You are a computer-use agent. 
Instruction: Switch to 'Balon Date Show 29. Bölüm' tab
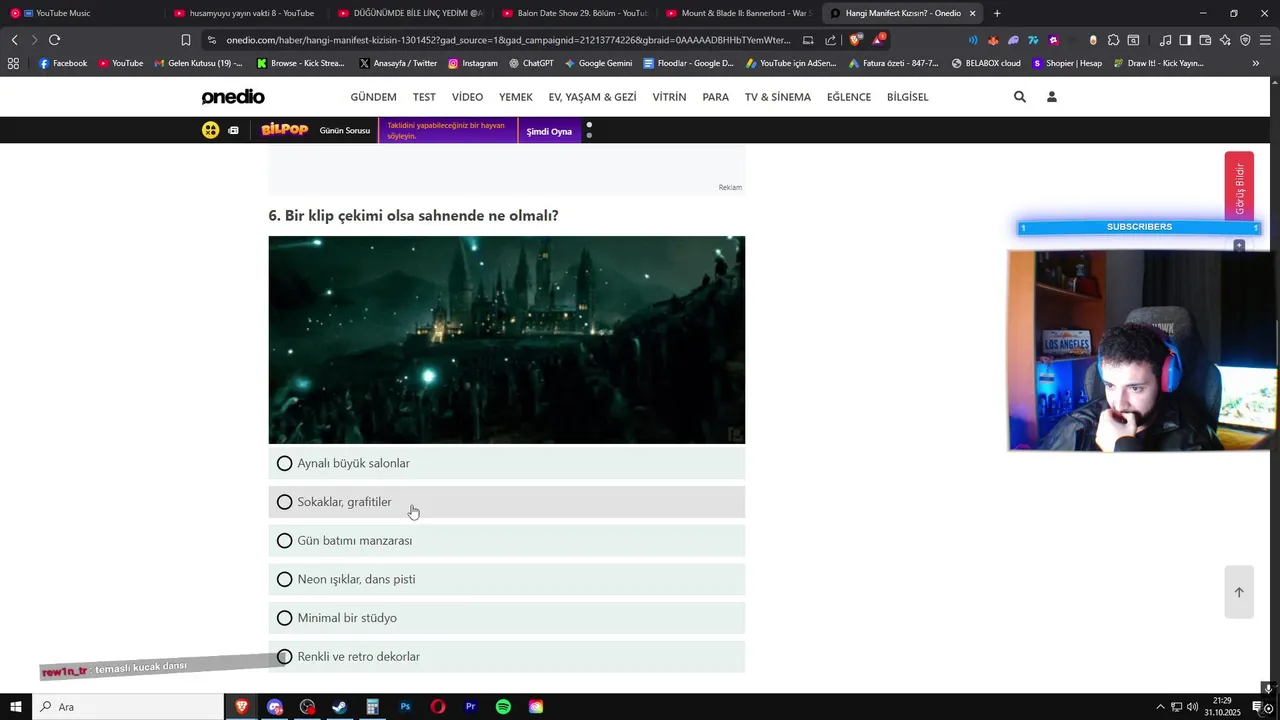(x=575, y=13)
